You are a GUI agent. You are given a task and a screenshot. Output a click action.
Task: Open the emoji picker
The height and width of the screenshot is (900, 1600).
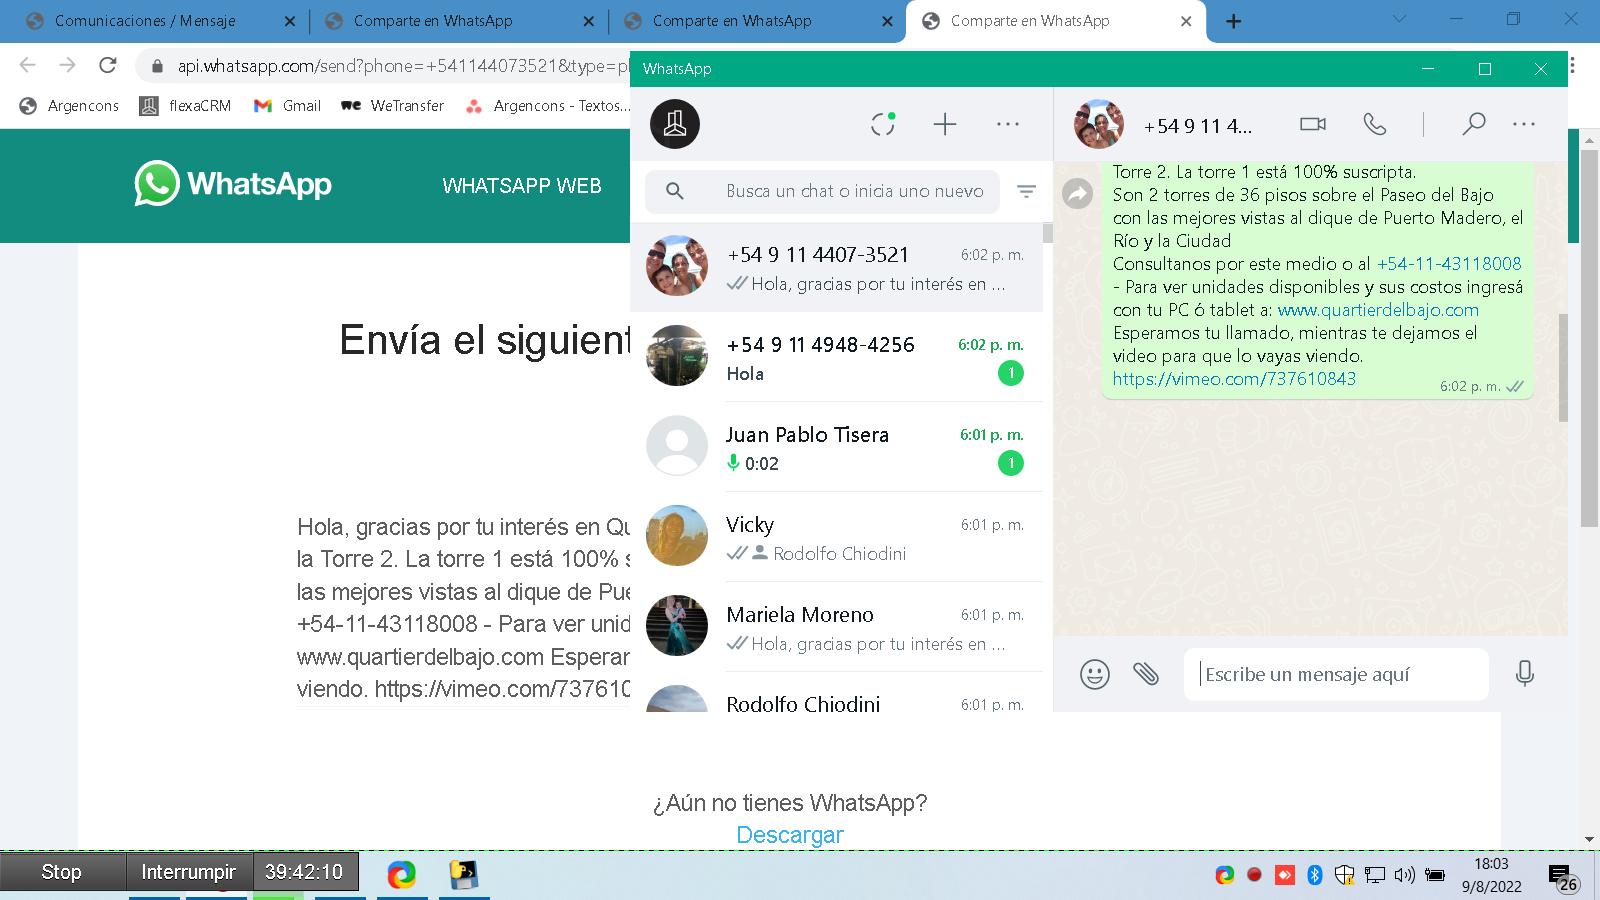(x=1095, y=674)
